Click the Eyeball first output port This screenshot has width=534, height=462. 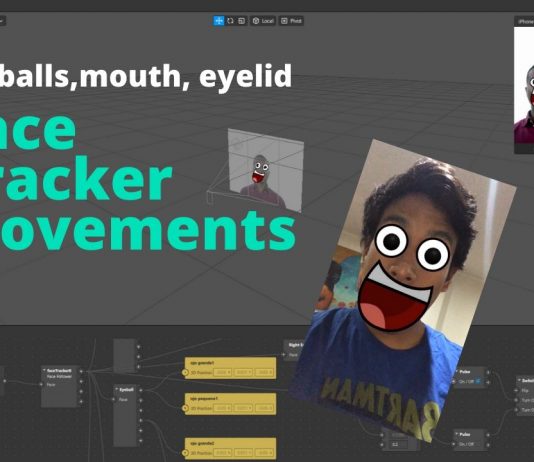pos(140,390)
